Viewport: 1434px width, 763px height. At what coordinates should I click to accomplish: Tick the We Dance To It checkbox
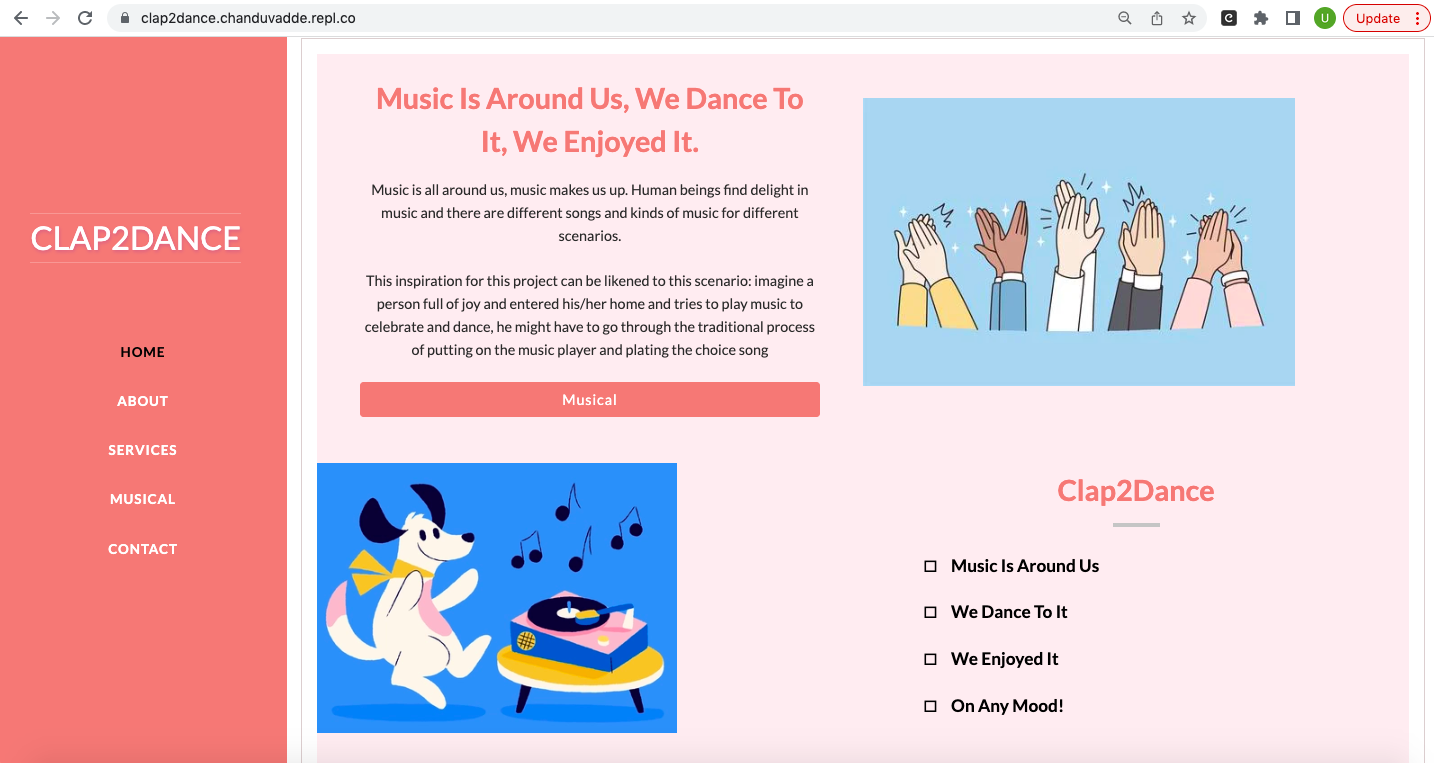point(930,612)
